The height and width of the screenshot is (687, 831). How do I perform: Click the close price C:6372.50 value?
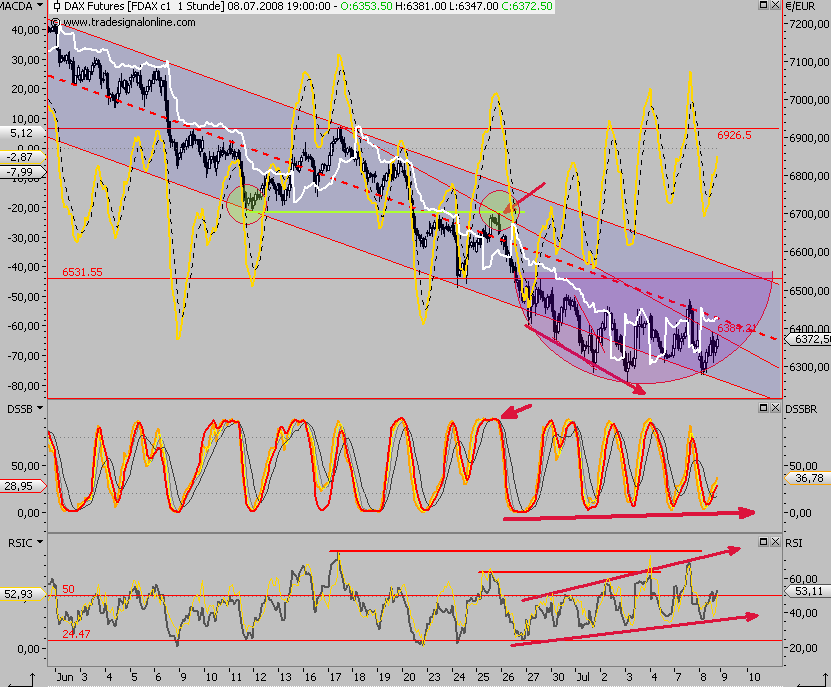click(526, 6)
